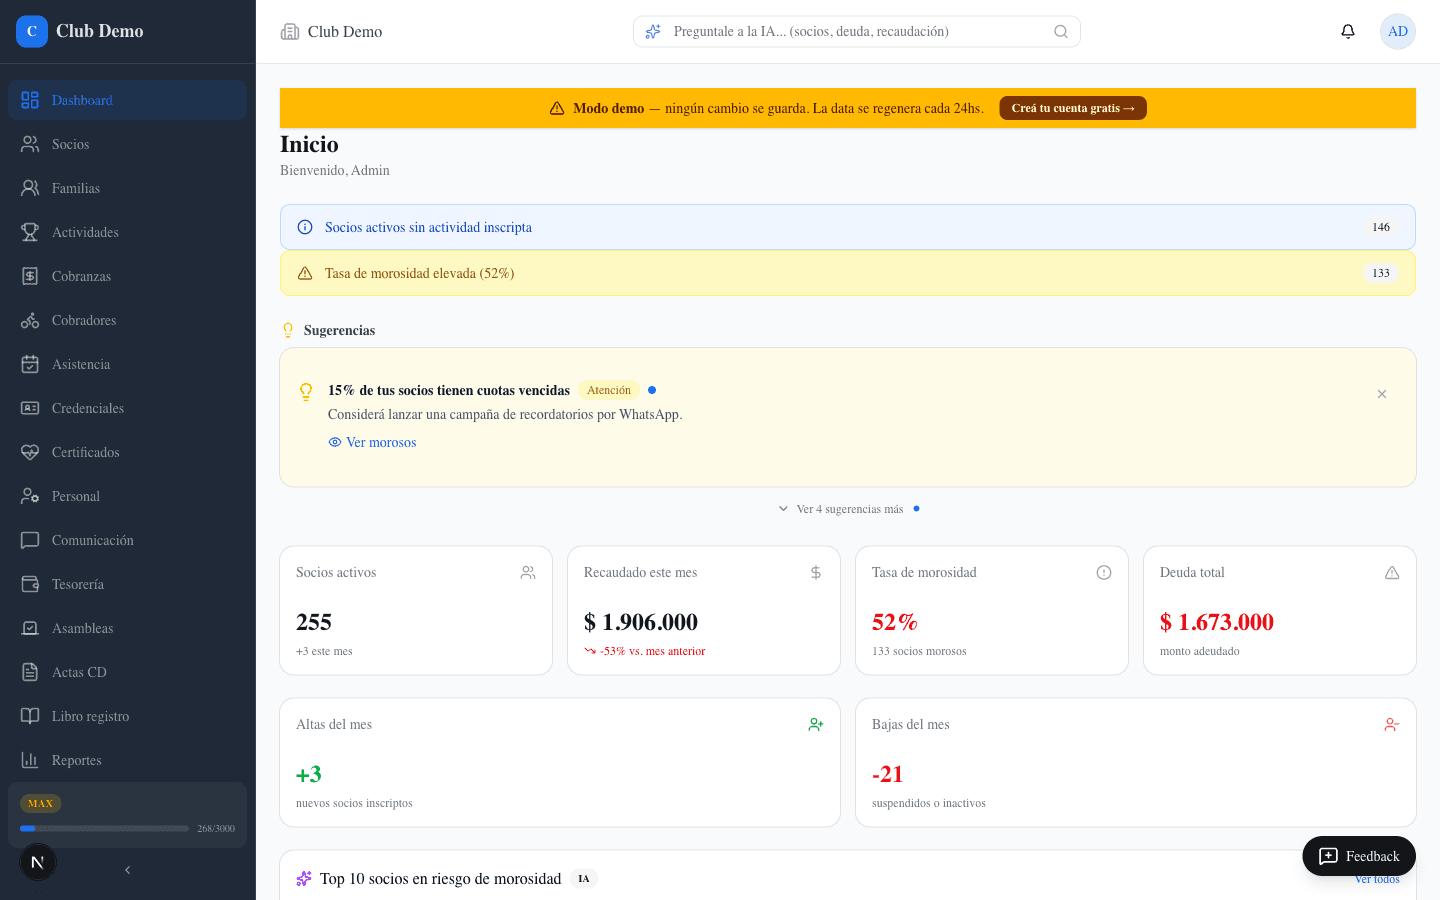This screenshot has width=1440, height=900.
Task: Open the Asistencia calendar section
Action: [x=80, y=364]
